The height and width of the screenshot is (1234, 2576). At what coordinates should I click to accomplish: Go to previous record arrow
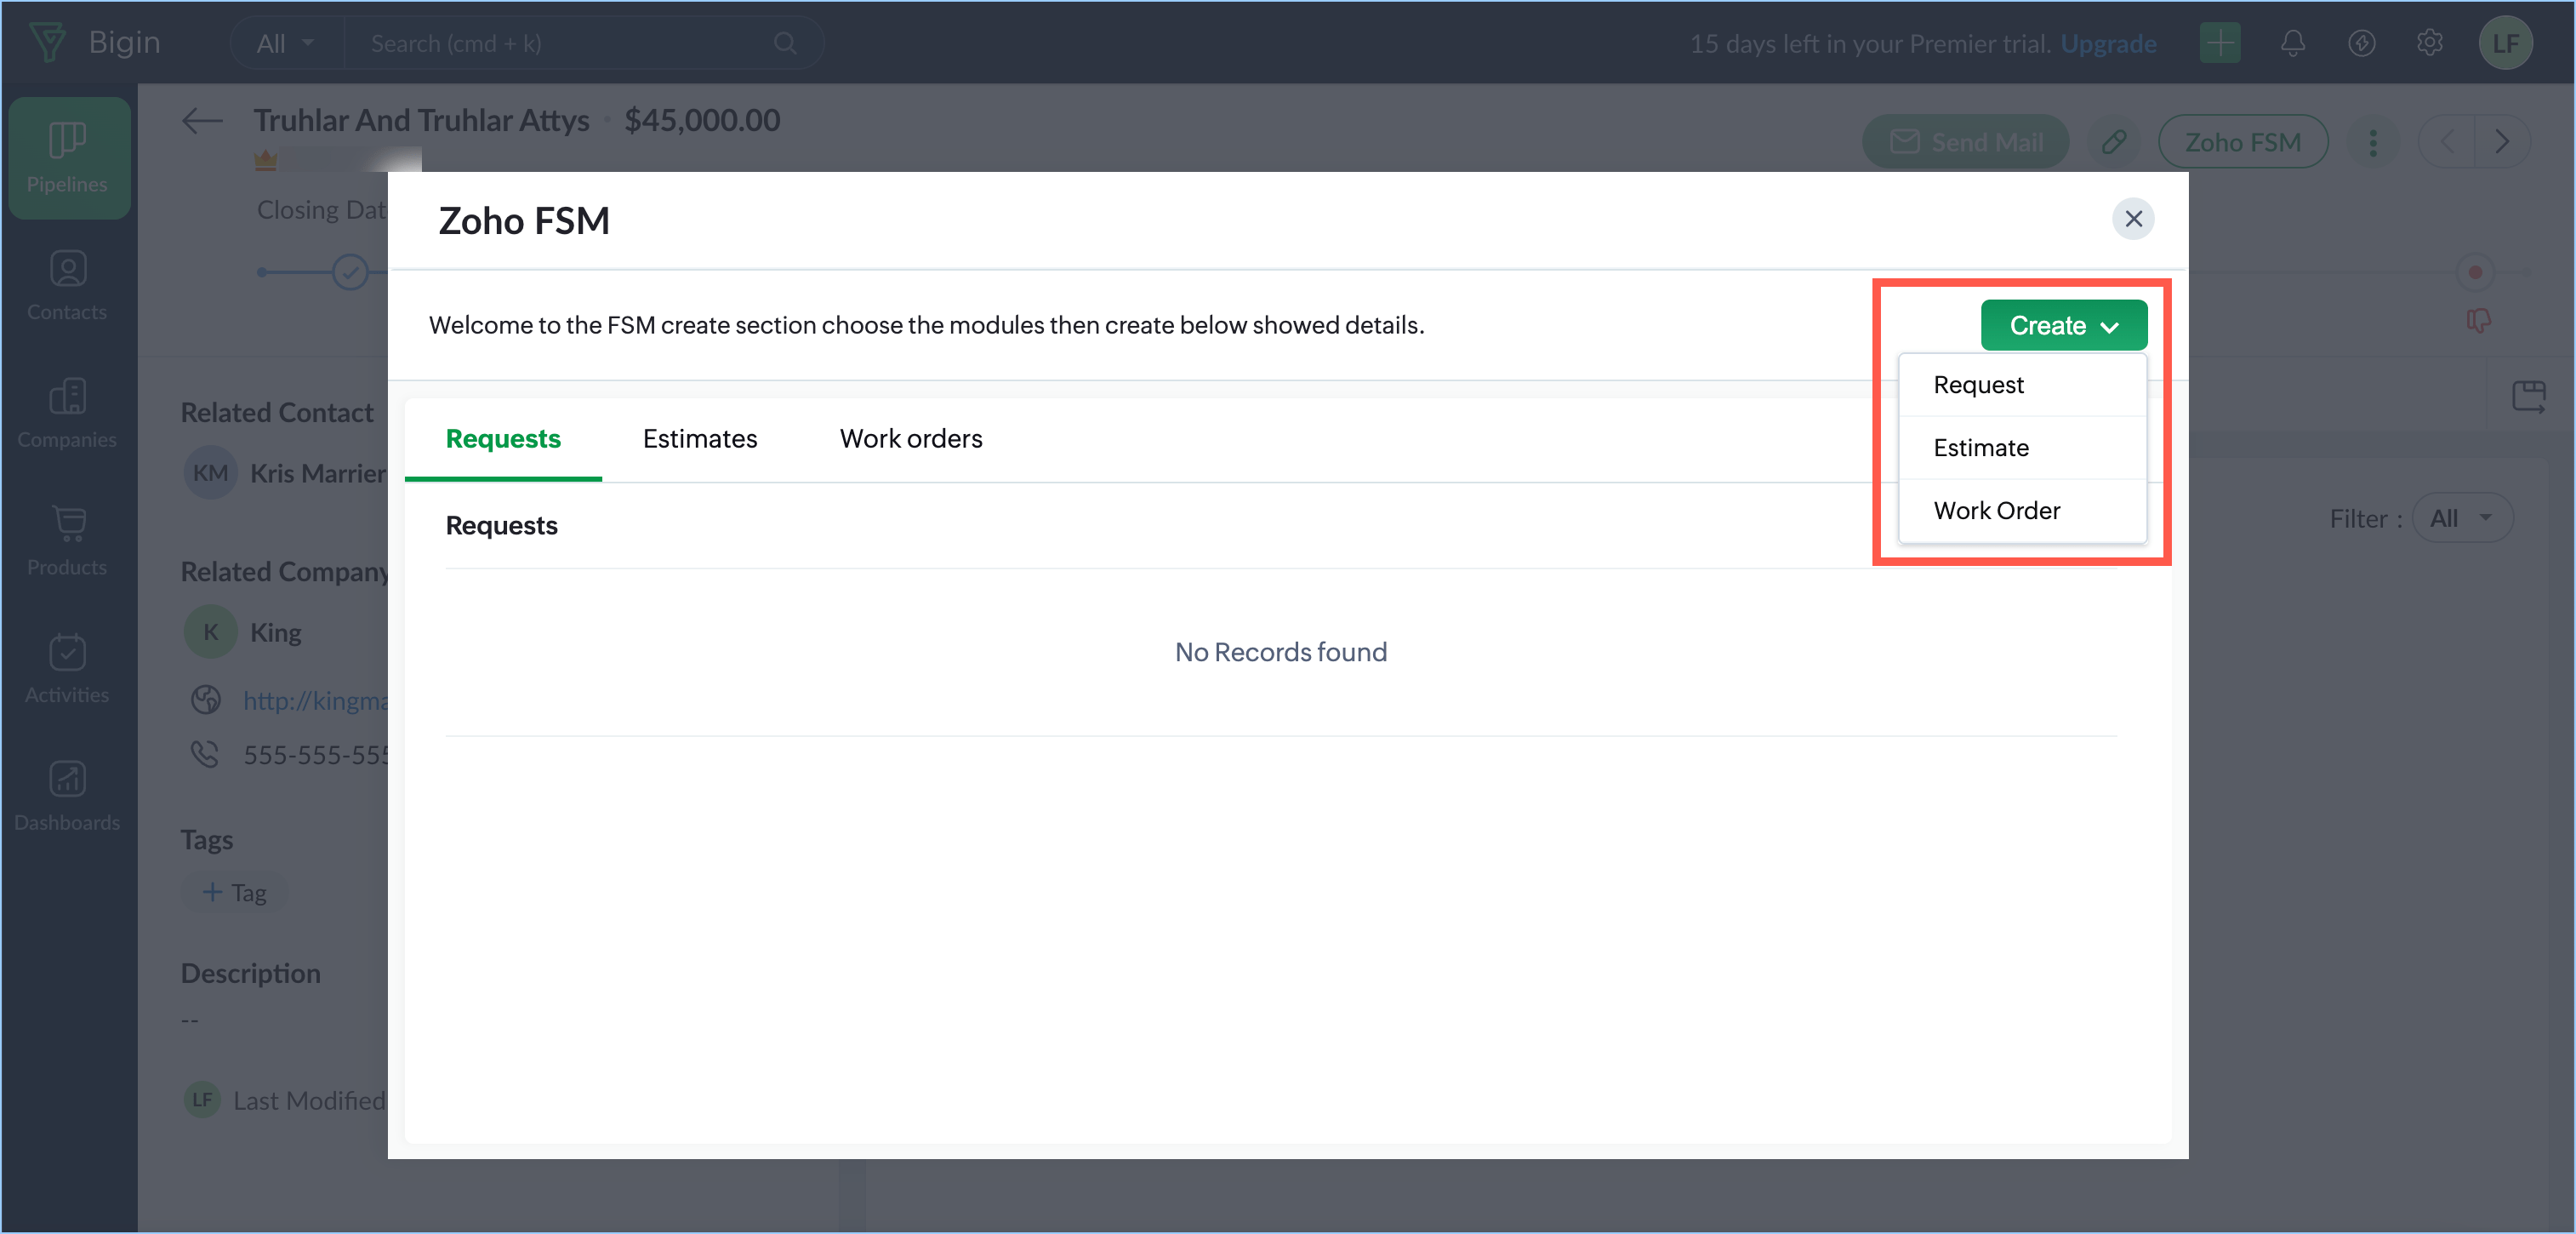2446,142
